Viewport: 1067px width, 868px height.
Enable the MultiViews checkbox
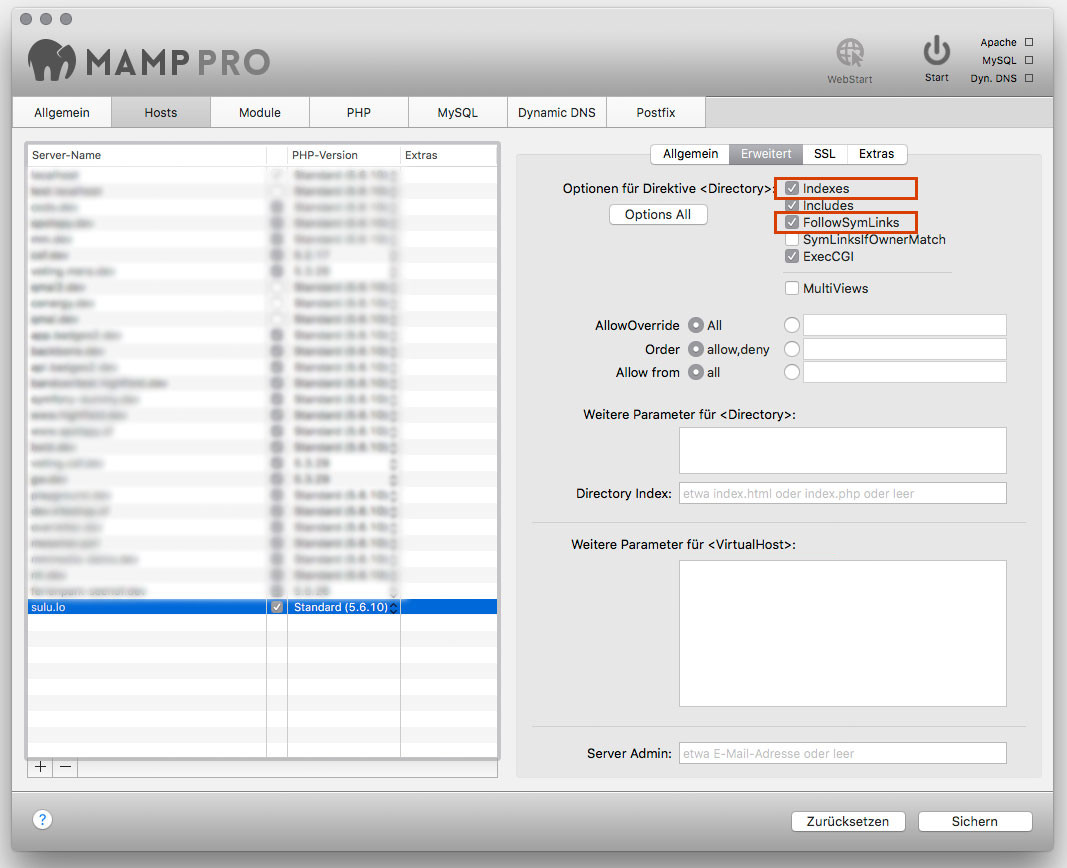[791, 288]
